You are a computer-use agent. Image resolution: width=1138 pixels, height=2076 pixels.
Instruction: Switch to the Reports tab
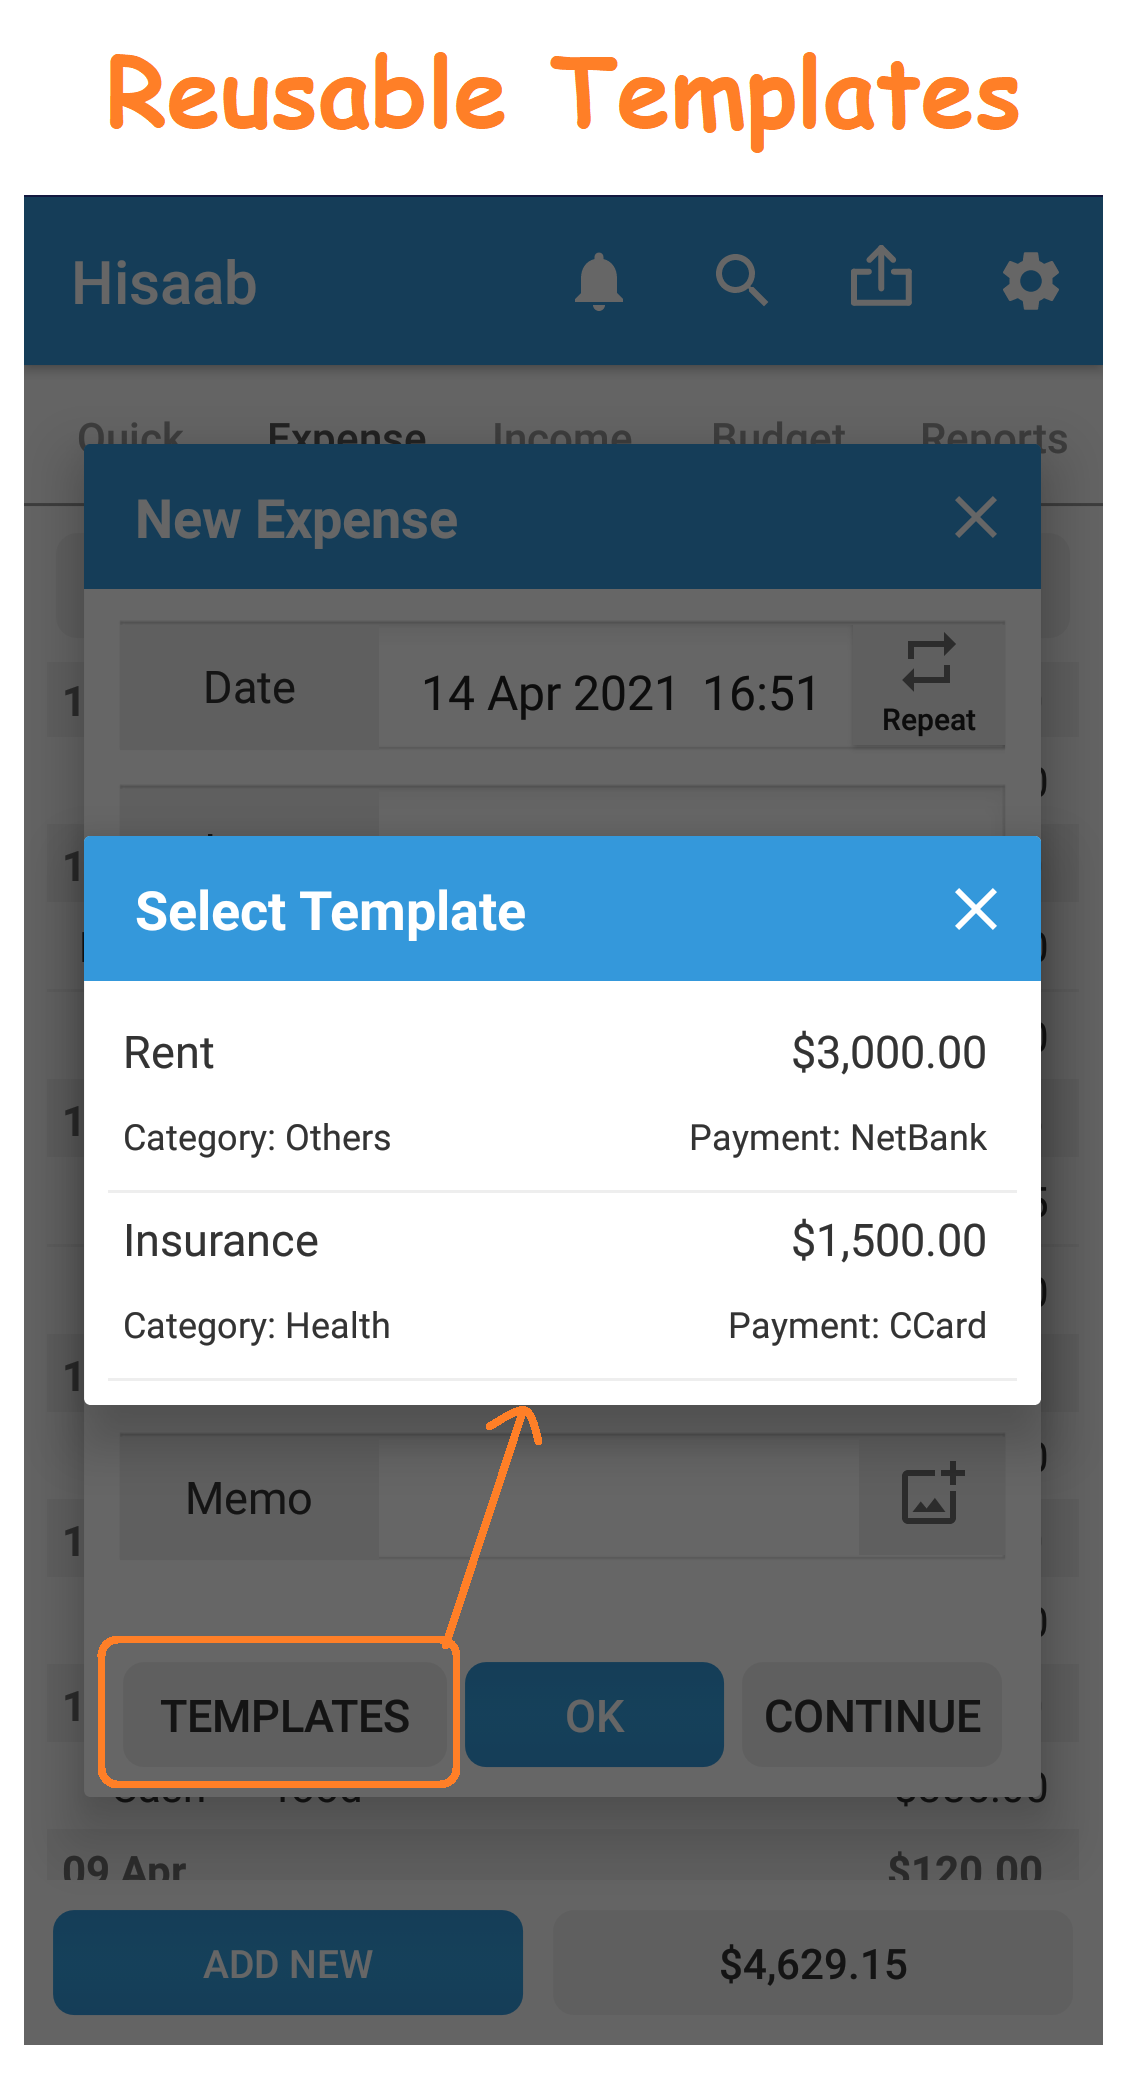click(x=993, y=437)
